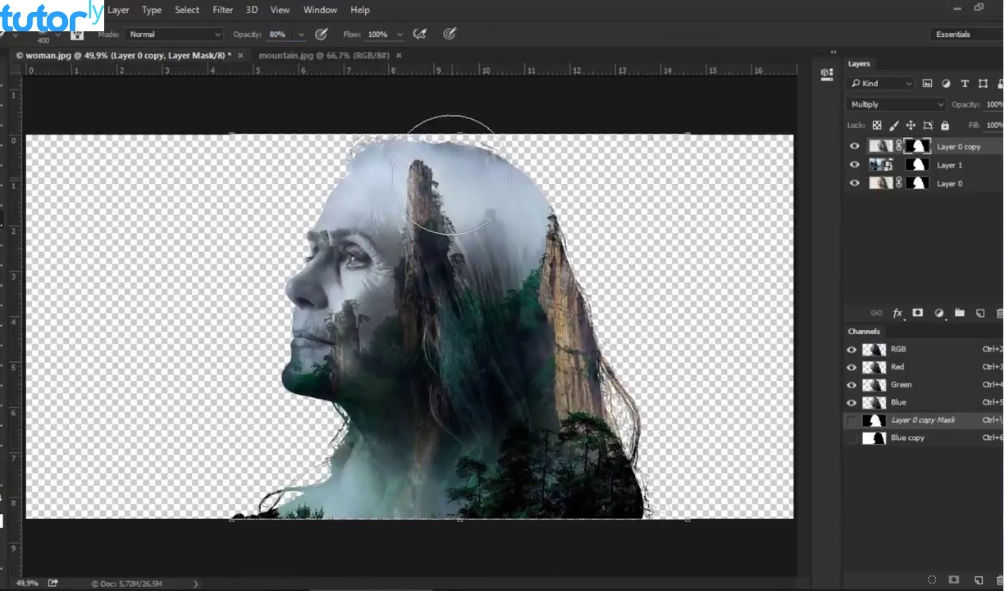
Task: Switch to the mountain.jpg document tab
Action: click(324, 56)
